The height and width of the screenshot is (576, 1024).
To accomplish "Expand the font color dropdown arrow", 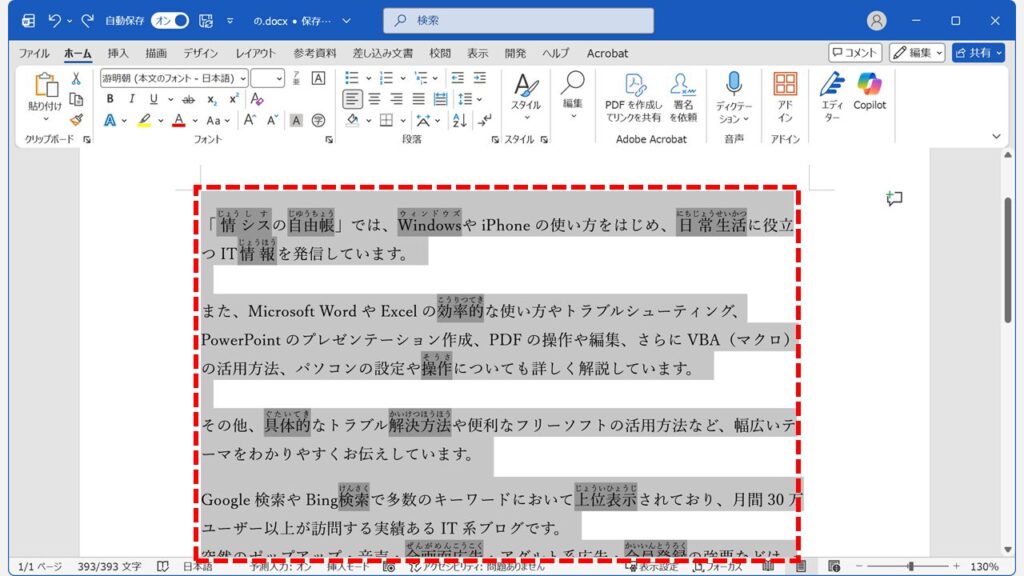I will point(195,120).
